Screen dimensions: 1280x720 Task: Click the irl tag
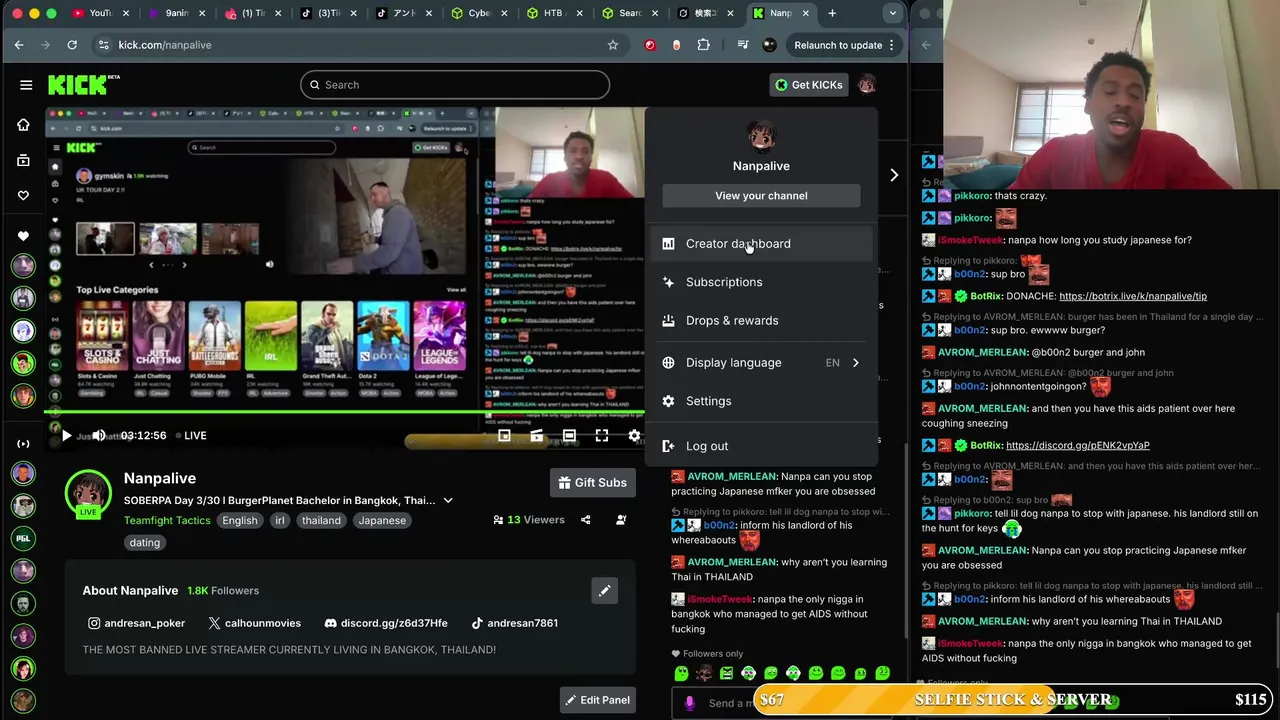pos(280,520)
